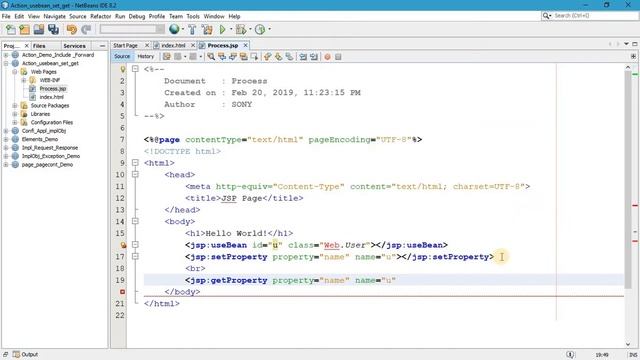Click the red Start Macro Recording icon
This screenshot has width=640, height=360.
point(327,57)
